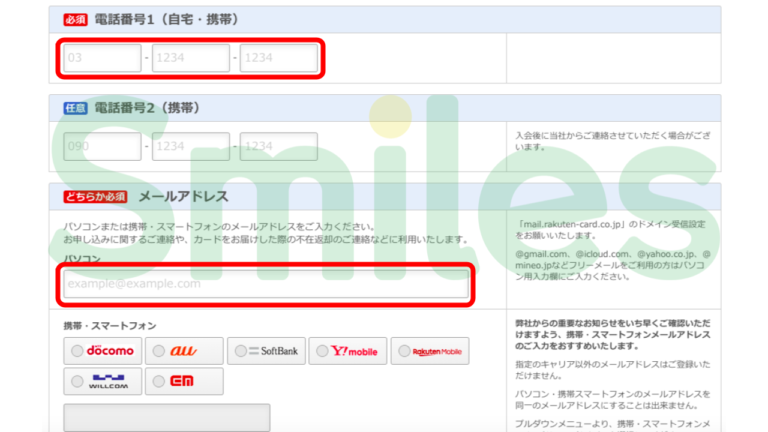The height and width of the screenshot is (432, 768).
Task: Click the gray mobile email field below carriers
Action: 167,417
